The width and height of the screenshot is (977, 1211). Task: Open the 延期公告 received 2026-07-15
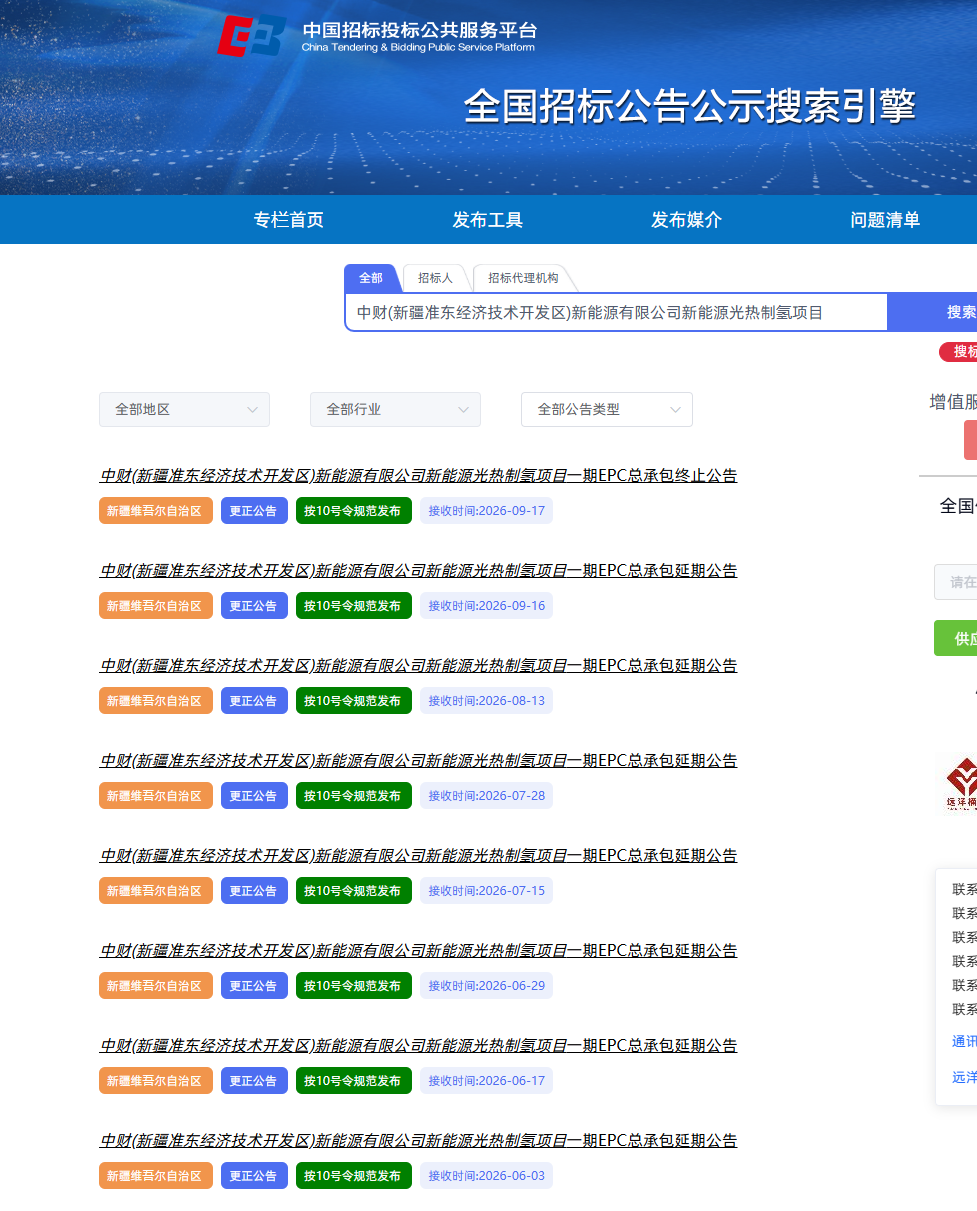[418, 855]
